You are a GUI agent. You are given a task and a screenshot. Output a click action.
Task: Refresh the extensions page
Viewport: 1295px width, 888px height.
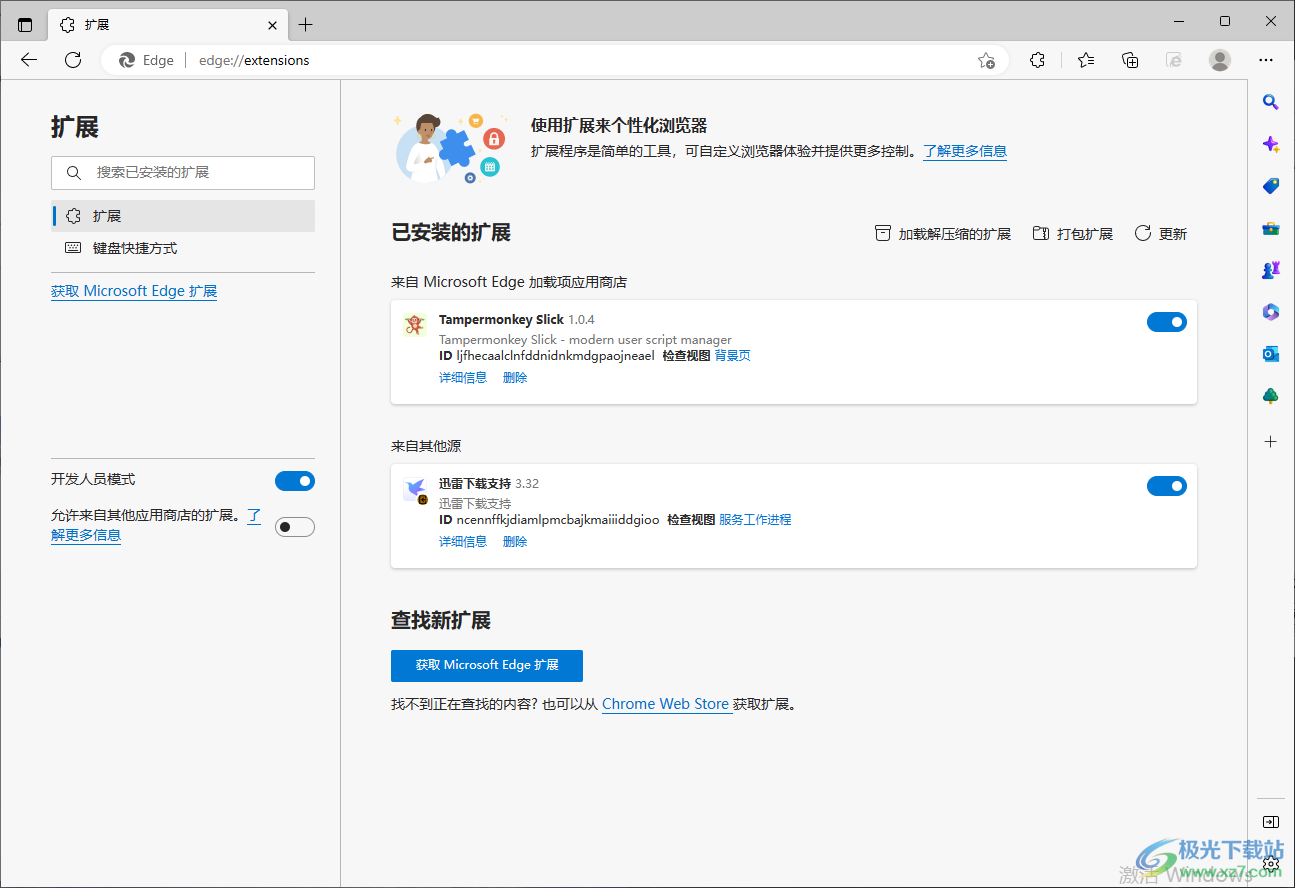73,60
